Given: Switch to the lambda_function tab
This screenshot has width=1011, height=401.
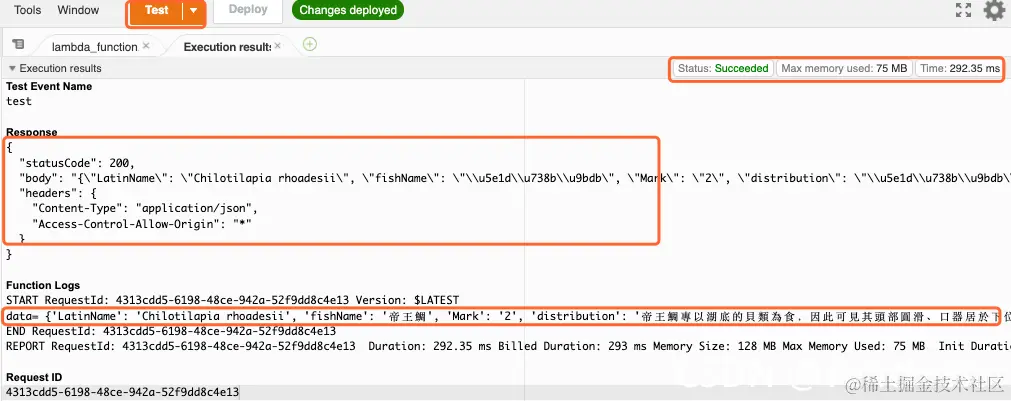Looking at the screenshot, I should (94, 47).
